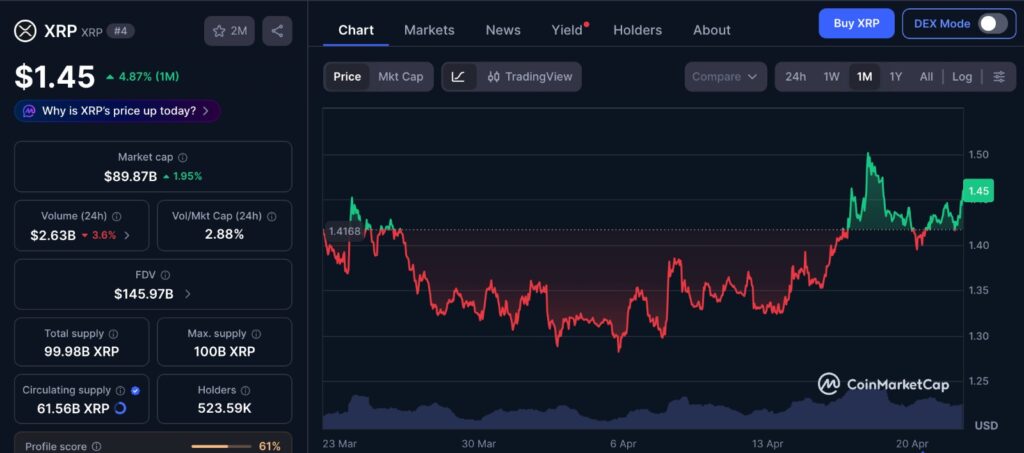Click the 61% profile score value
Image resolution: width=1024 pixels, height=453 pixels.
[x=270, y=446]
